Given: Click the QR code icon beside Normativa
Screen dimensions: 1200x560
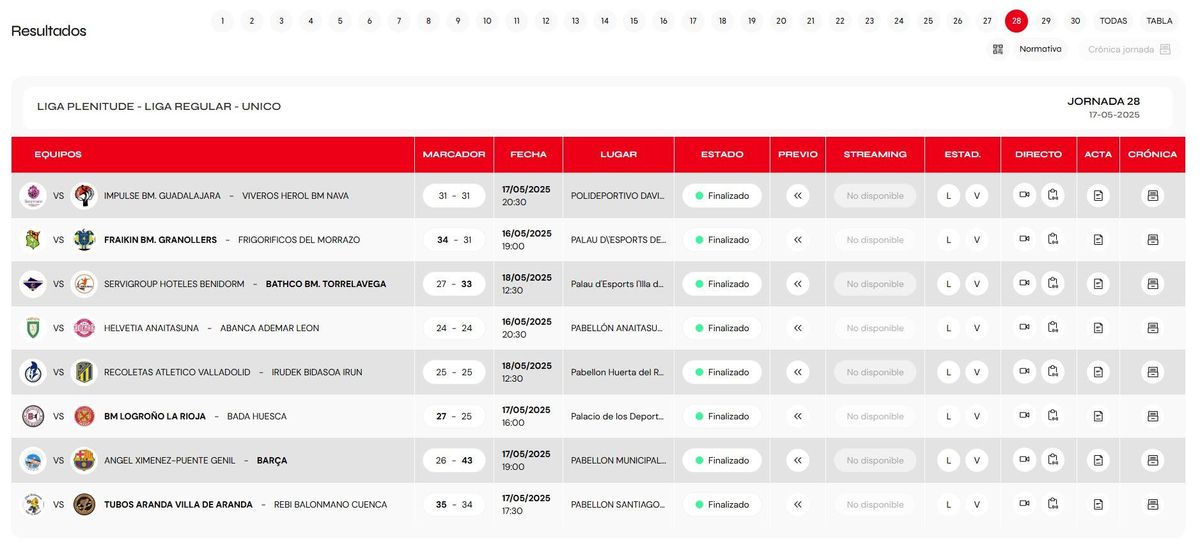Looking at the screenshot, I should pos(997,49).
